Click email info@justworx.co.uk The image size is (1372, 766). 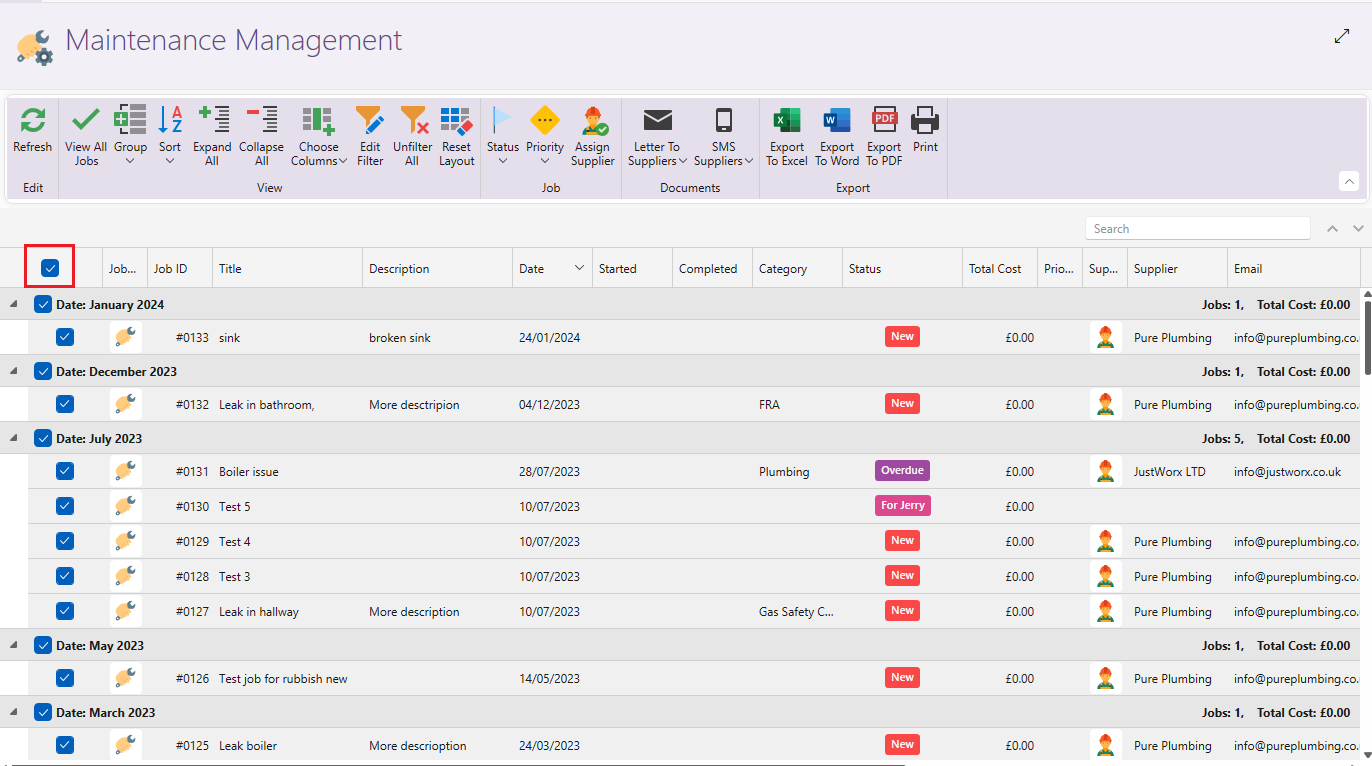(1287, 471)
